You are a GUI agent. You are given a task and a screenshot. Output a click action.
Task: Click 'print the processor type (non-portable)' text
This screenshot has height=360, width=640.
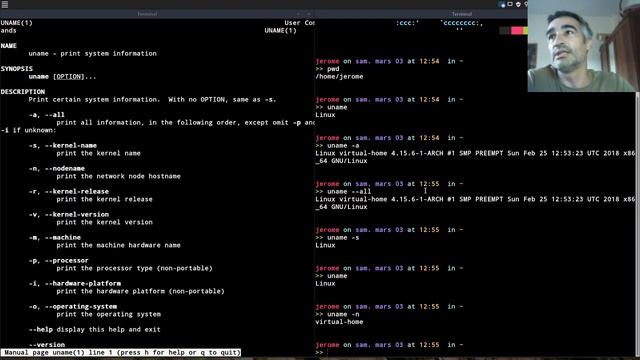click(x=134, y=268)
